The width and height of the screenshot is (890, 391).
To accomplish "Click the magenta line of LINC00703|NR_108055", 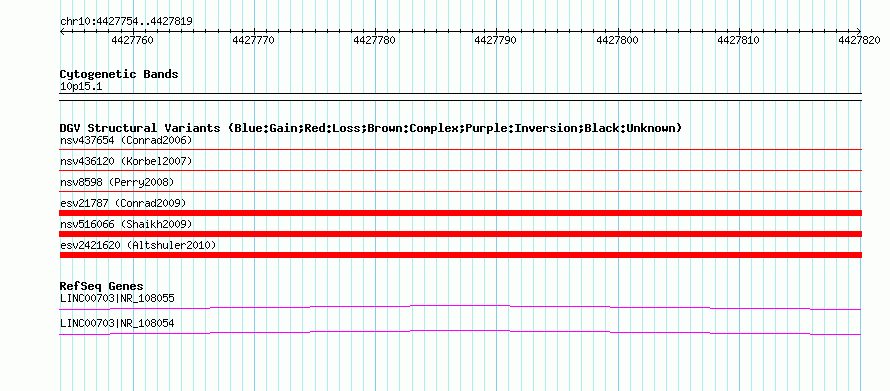I will tap(460, 307).
